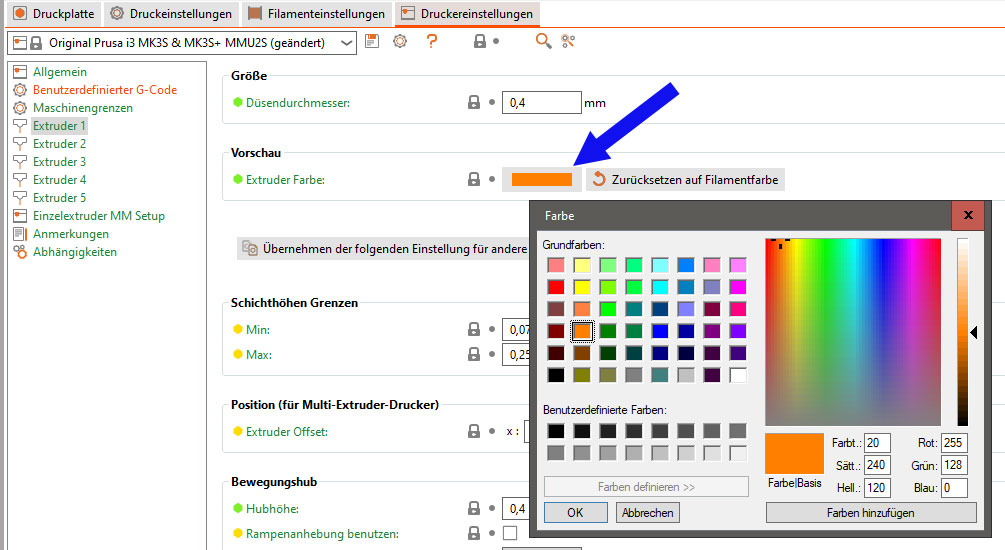Click the lock icon beside Hubhöhe
1005x550 pixels.
(x=475, y=508)
